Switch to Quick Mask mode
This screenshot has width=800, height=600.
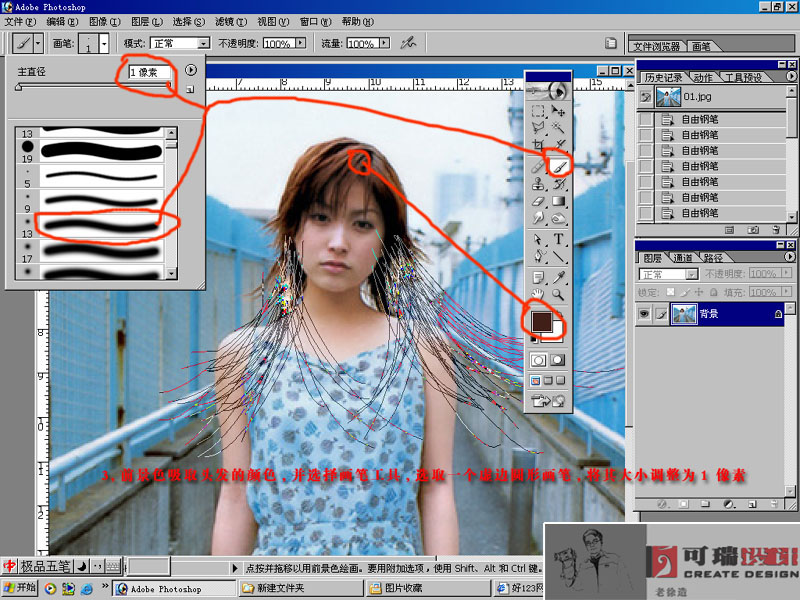(559, 359)
